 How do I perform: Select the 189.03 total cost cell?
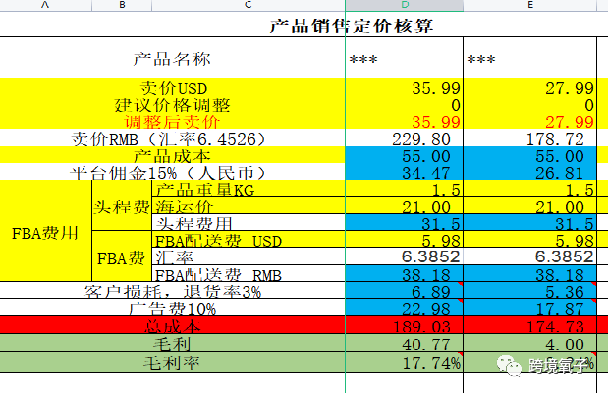pyautogui.click(x=404, y=325)
